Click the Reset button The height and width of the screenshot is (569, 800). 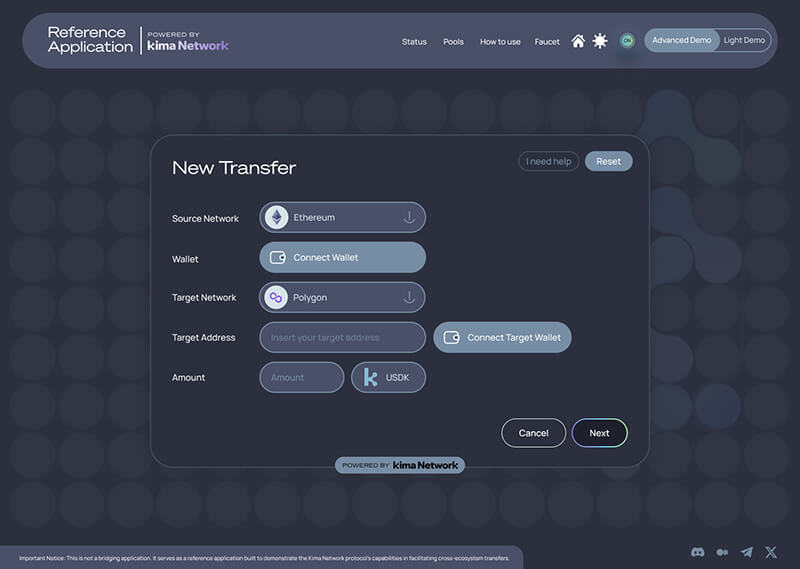point(609,161)
